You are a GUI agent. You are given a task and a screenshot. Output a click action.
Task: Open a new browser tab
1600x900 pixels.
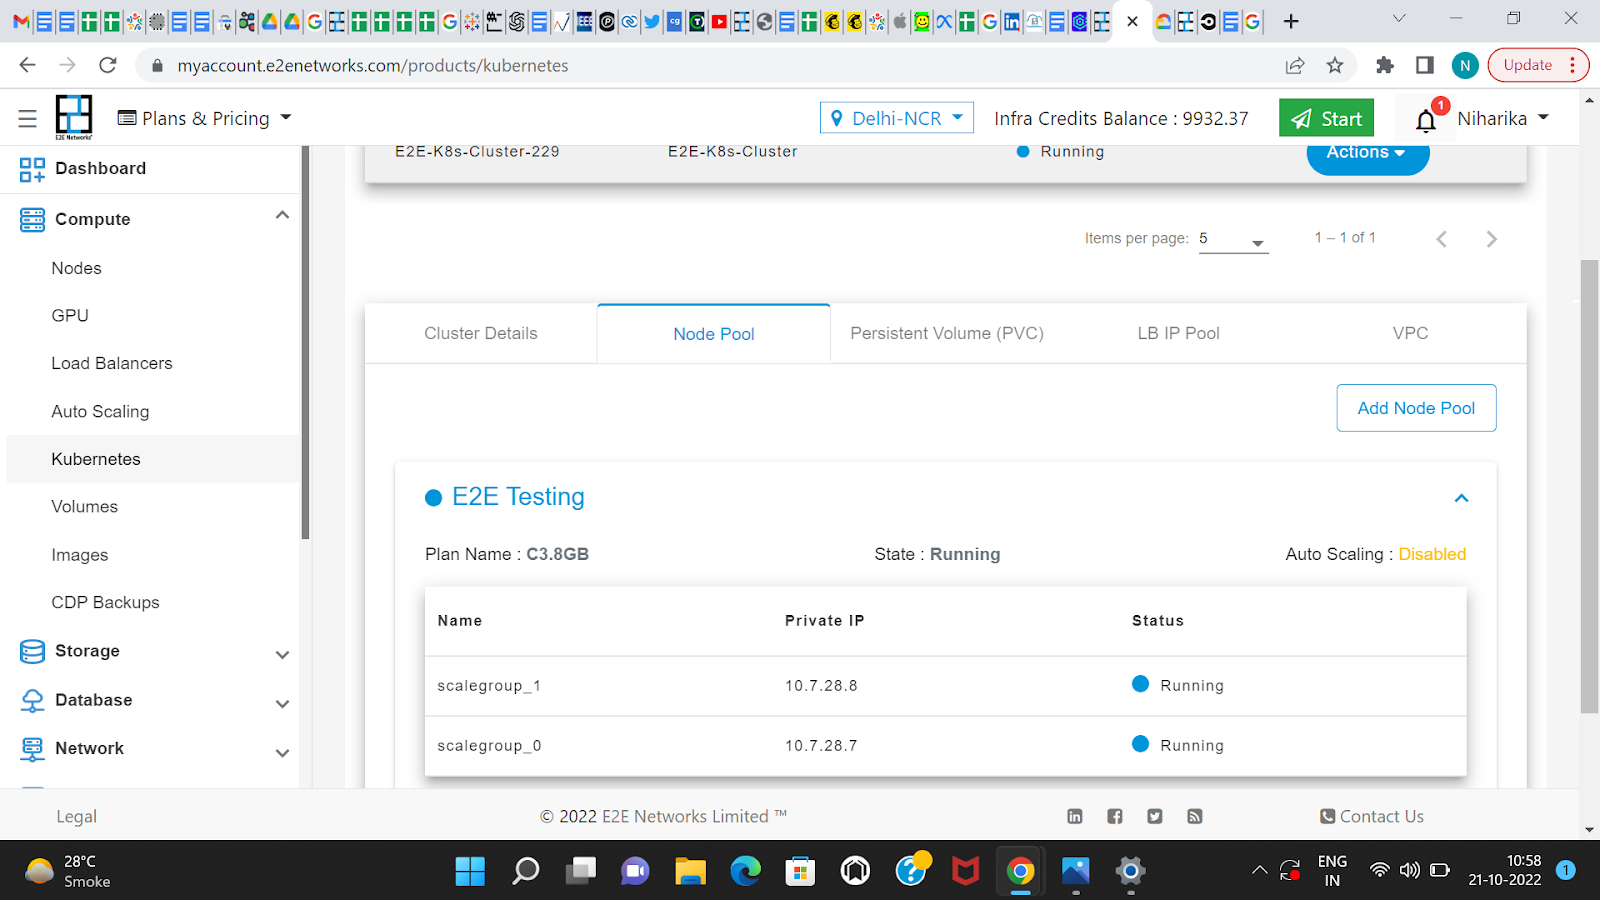pyautogui.click(x=1291, y=21)
